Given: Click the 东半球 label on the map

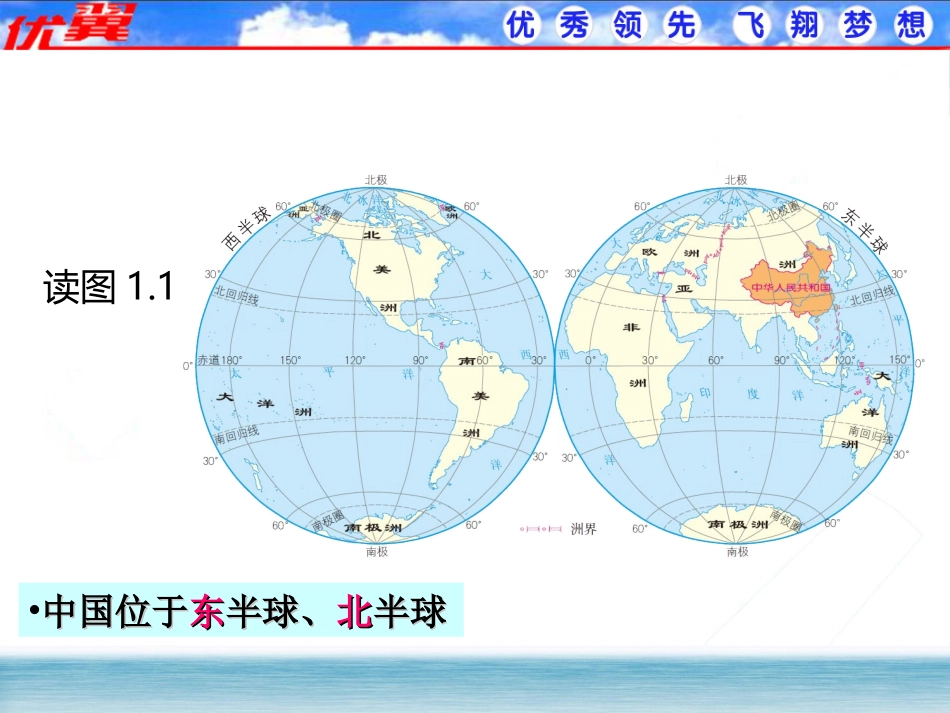Looking at the screenshot, I should pos(866,230).
